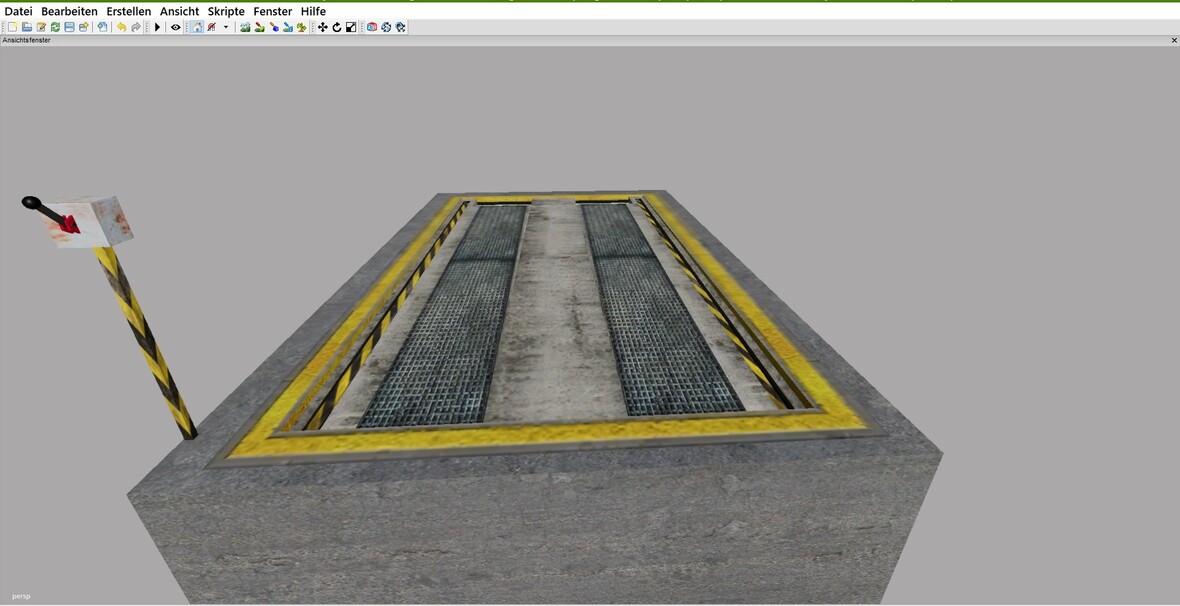Open the Datei menu
Screen dimensions: 1180x606
coord(18,11)
